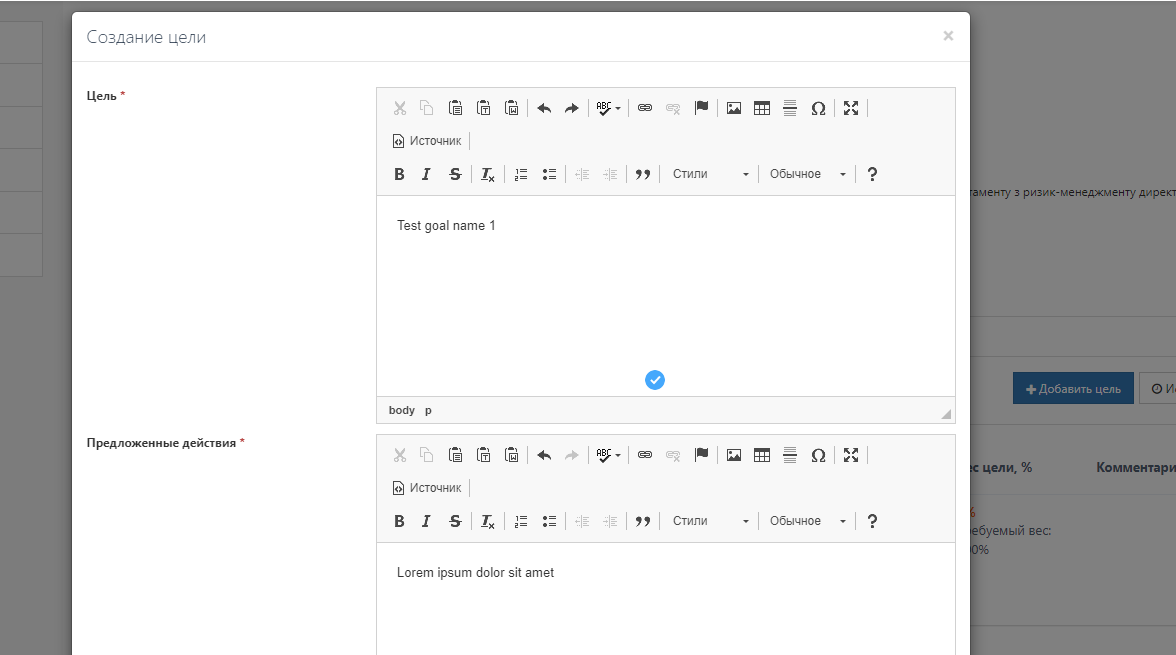The image size is (1176, 655).
Task: Click Paste icon in Предложенные действия editor
Action: [455, 455]
